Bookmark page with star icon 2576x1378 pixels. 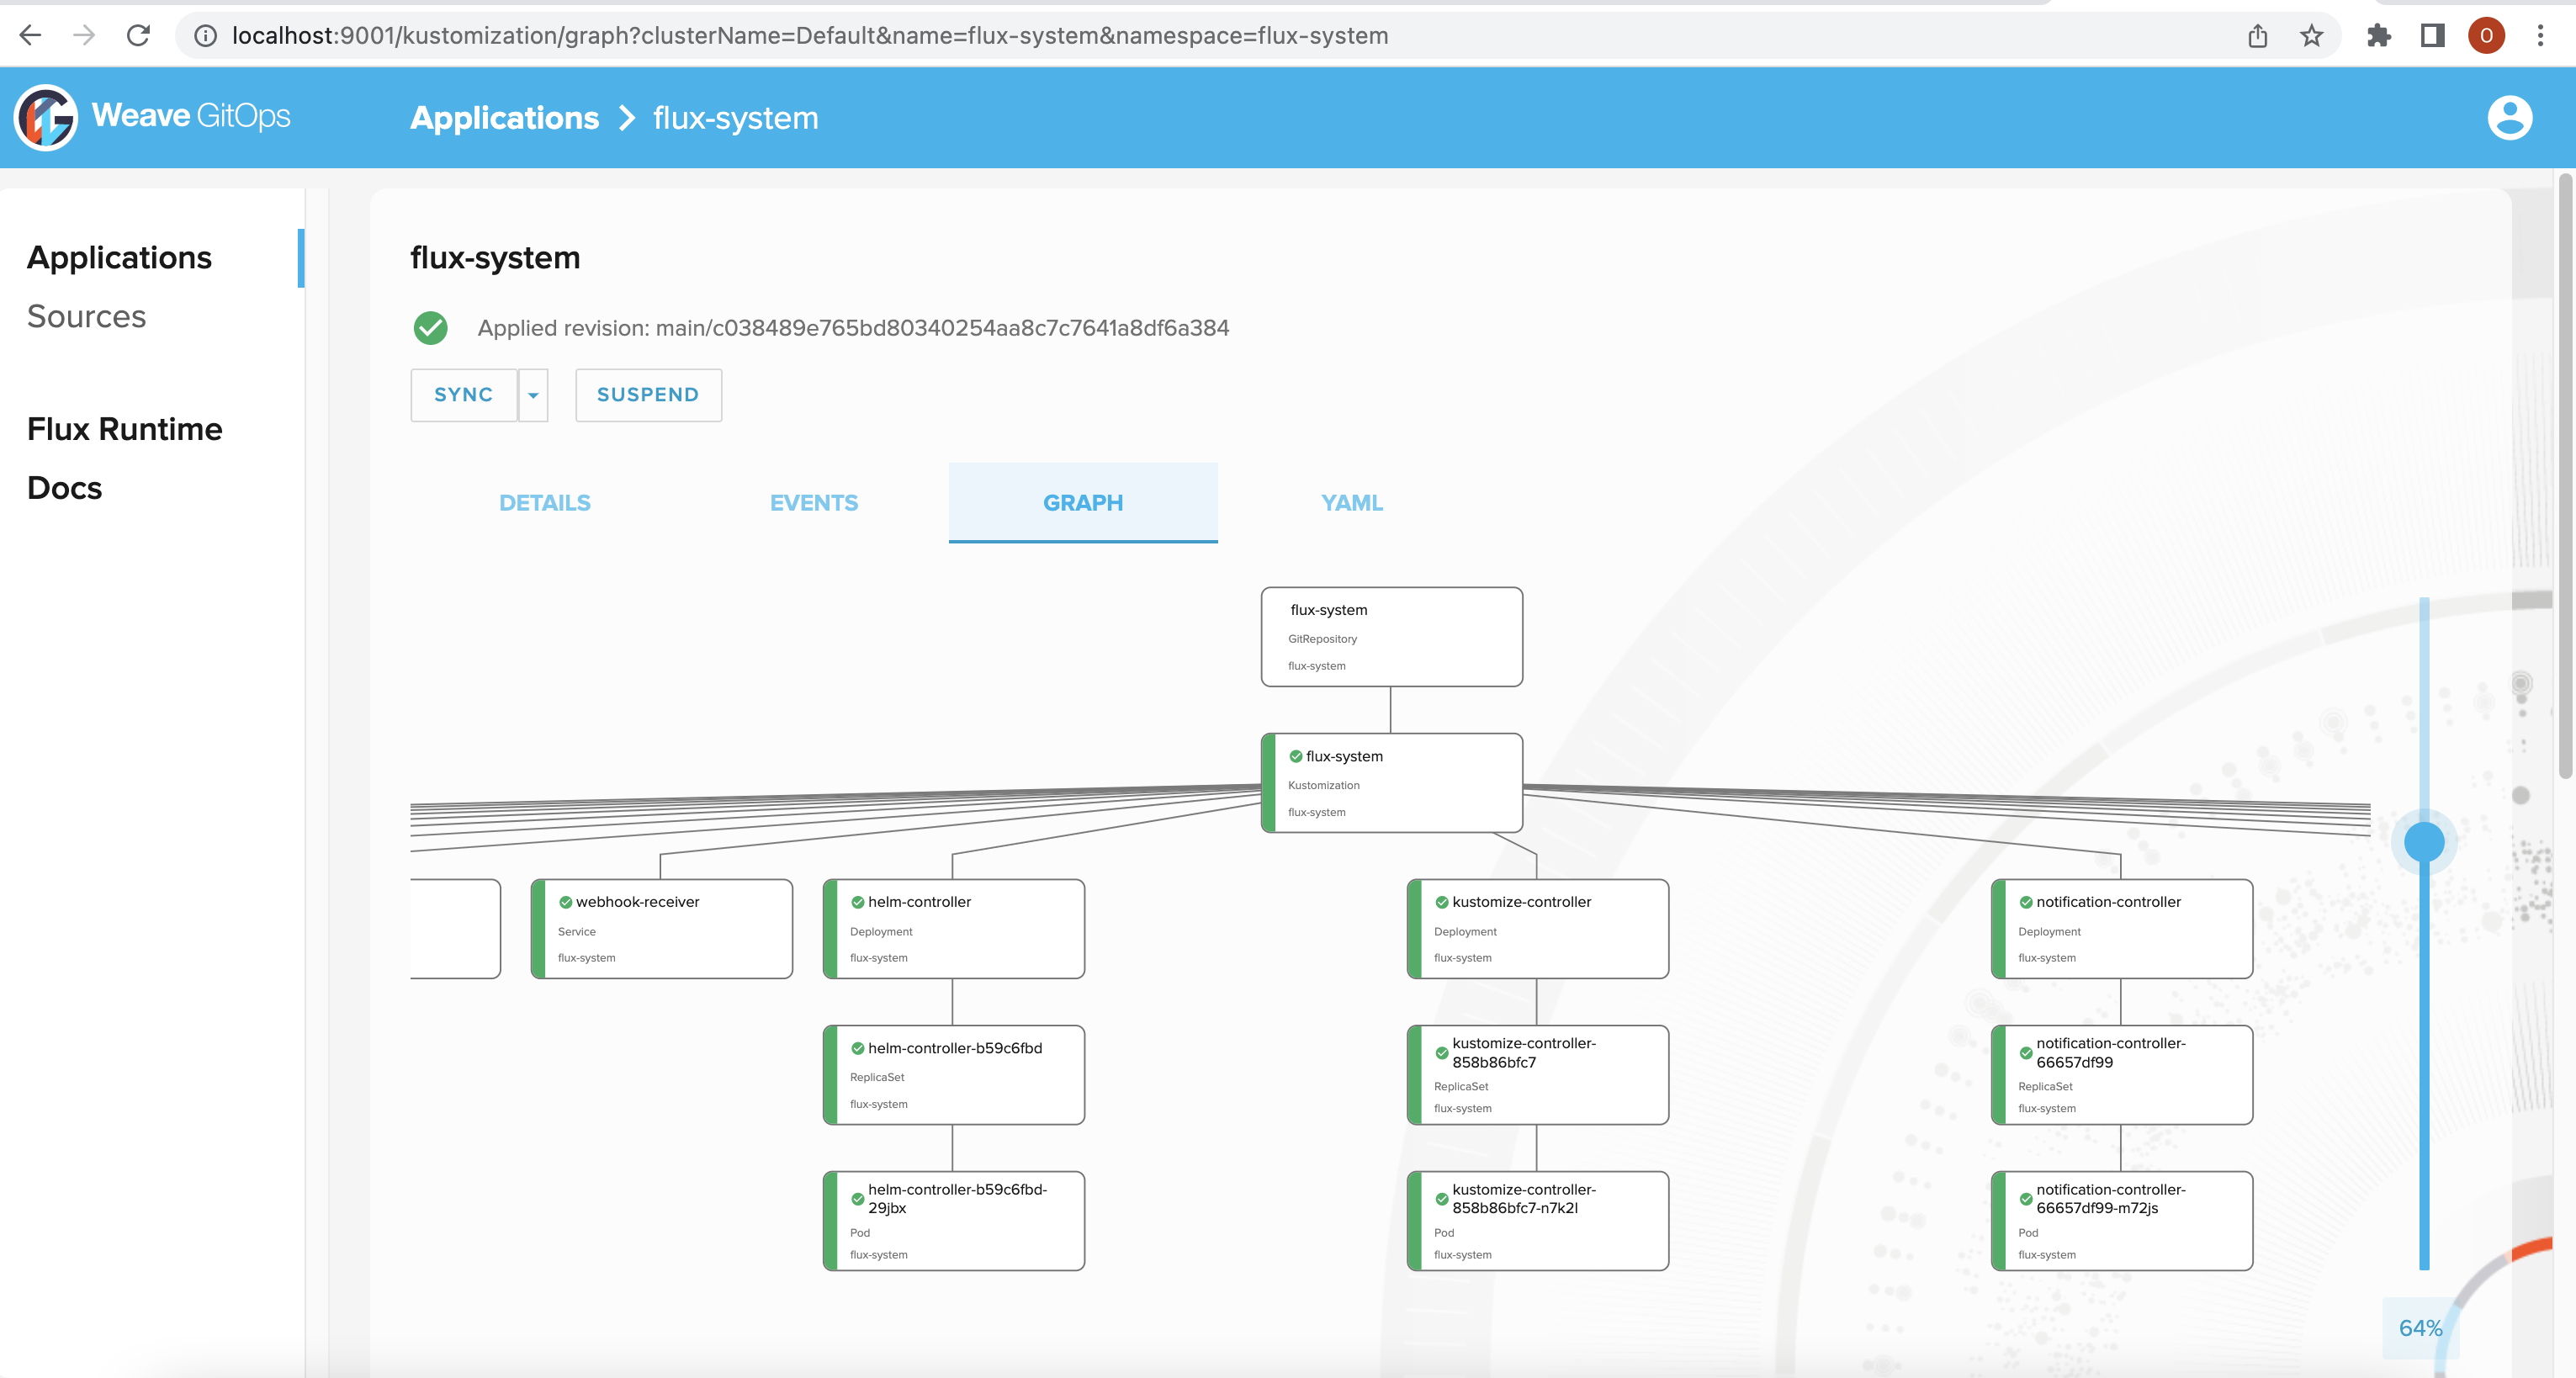click(2311, 36)
